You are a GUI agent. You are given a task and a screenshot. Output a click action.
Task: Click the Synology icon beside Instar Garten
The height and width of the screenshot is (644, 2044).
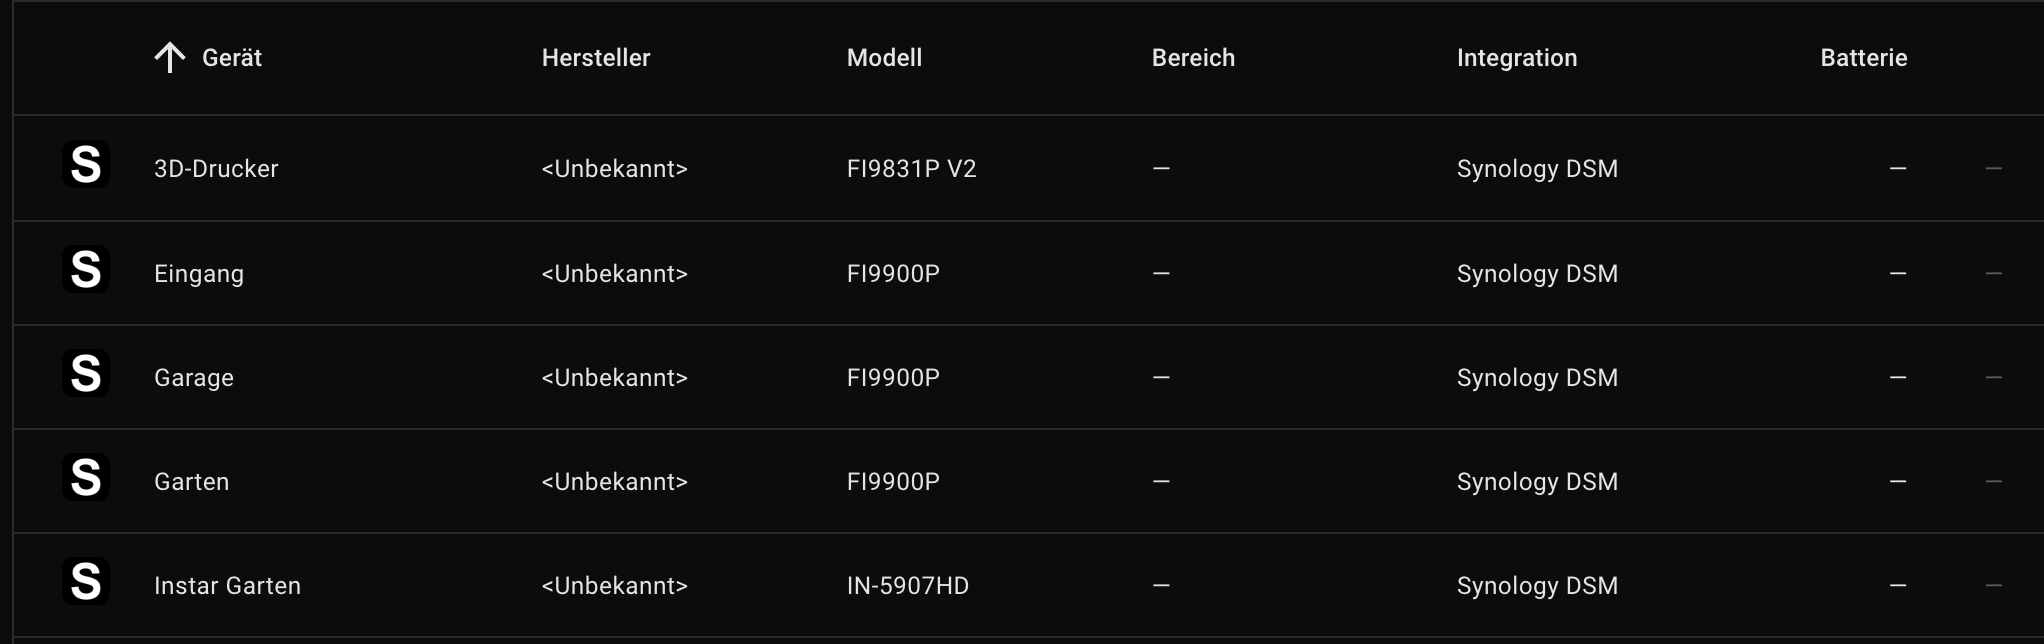coord(86,582)
